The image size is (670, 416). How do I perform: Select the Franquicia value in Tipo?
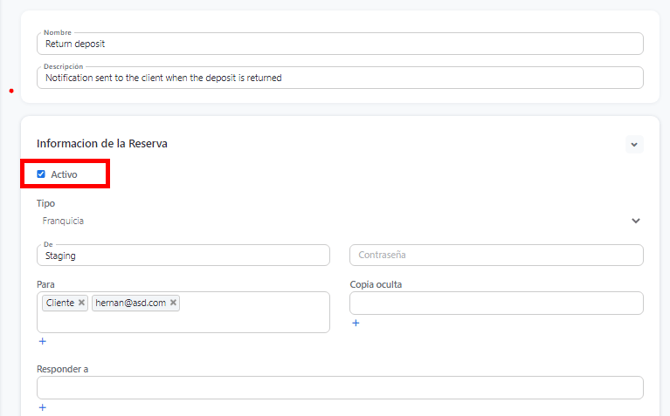coord(64,221)
